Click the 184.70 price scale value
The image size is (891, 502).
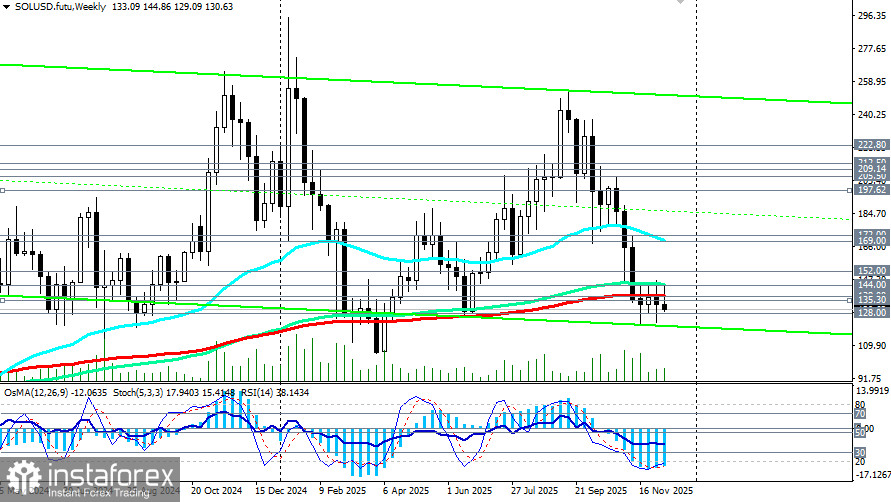tap(872, 214)
